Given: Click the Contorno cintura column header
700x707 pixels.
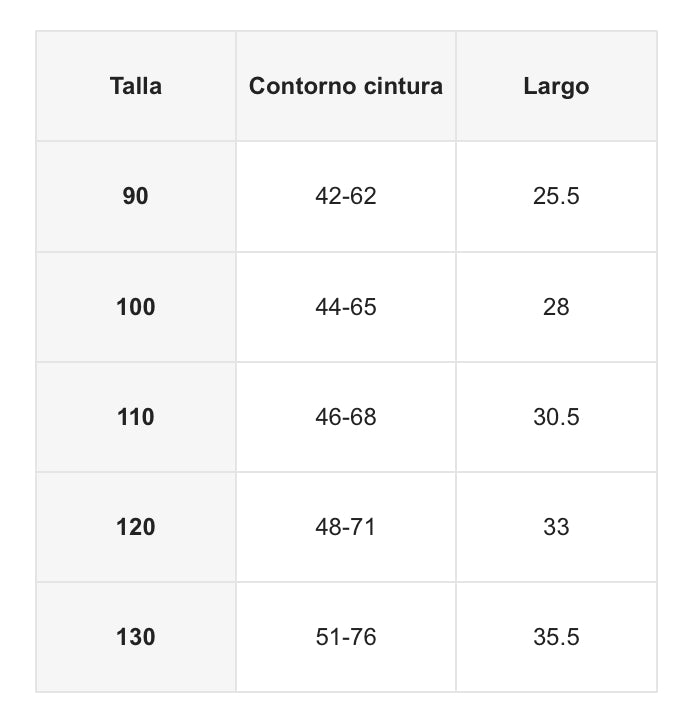Looking at the screenshot, I should [x=346, y=86].
